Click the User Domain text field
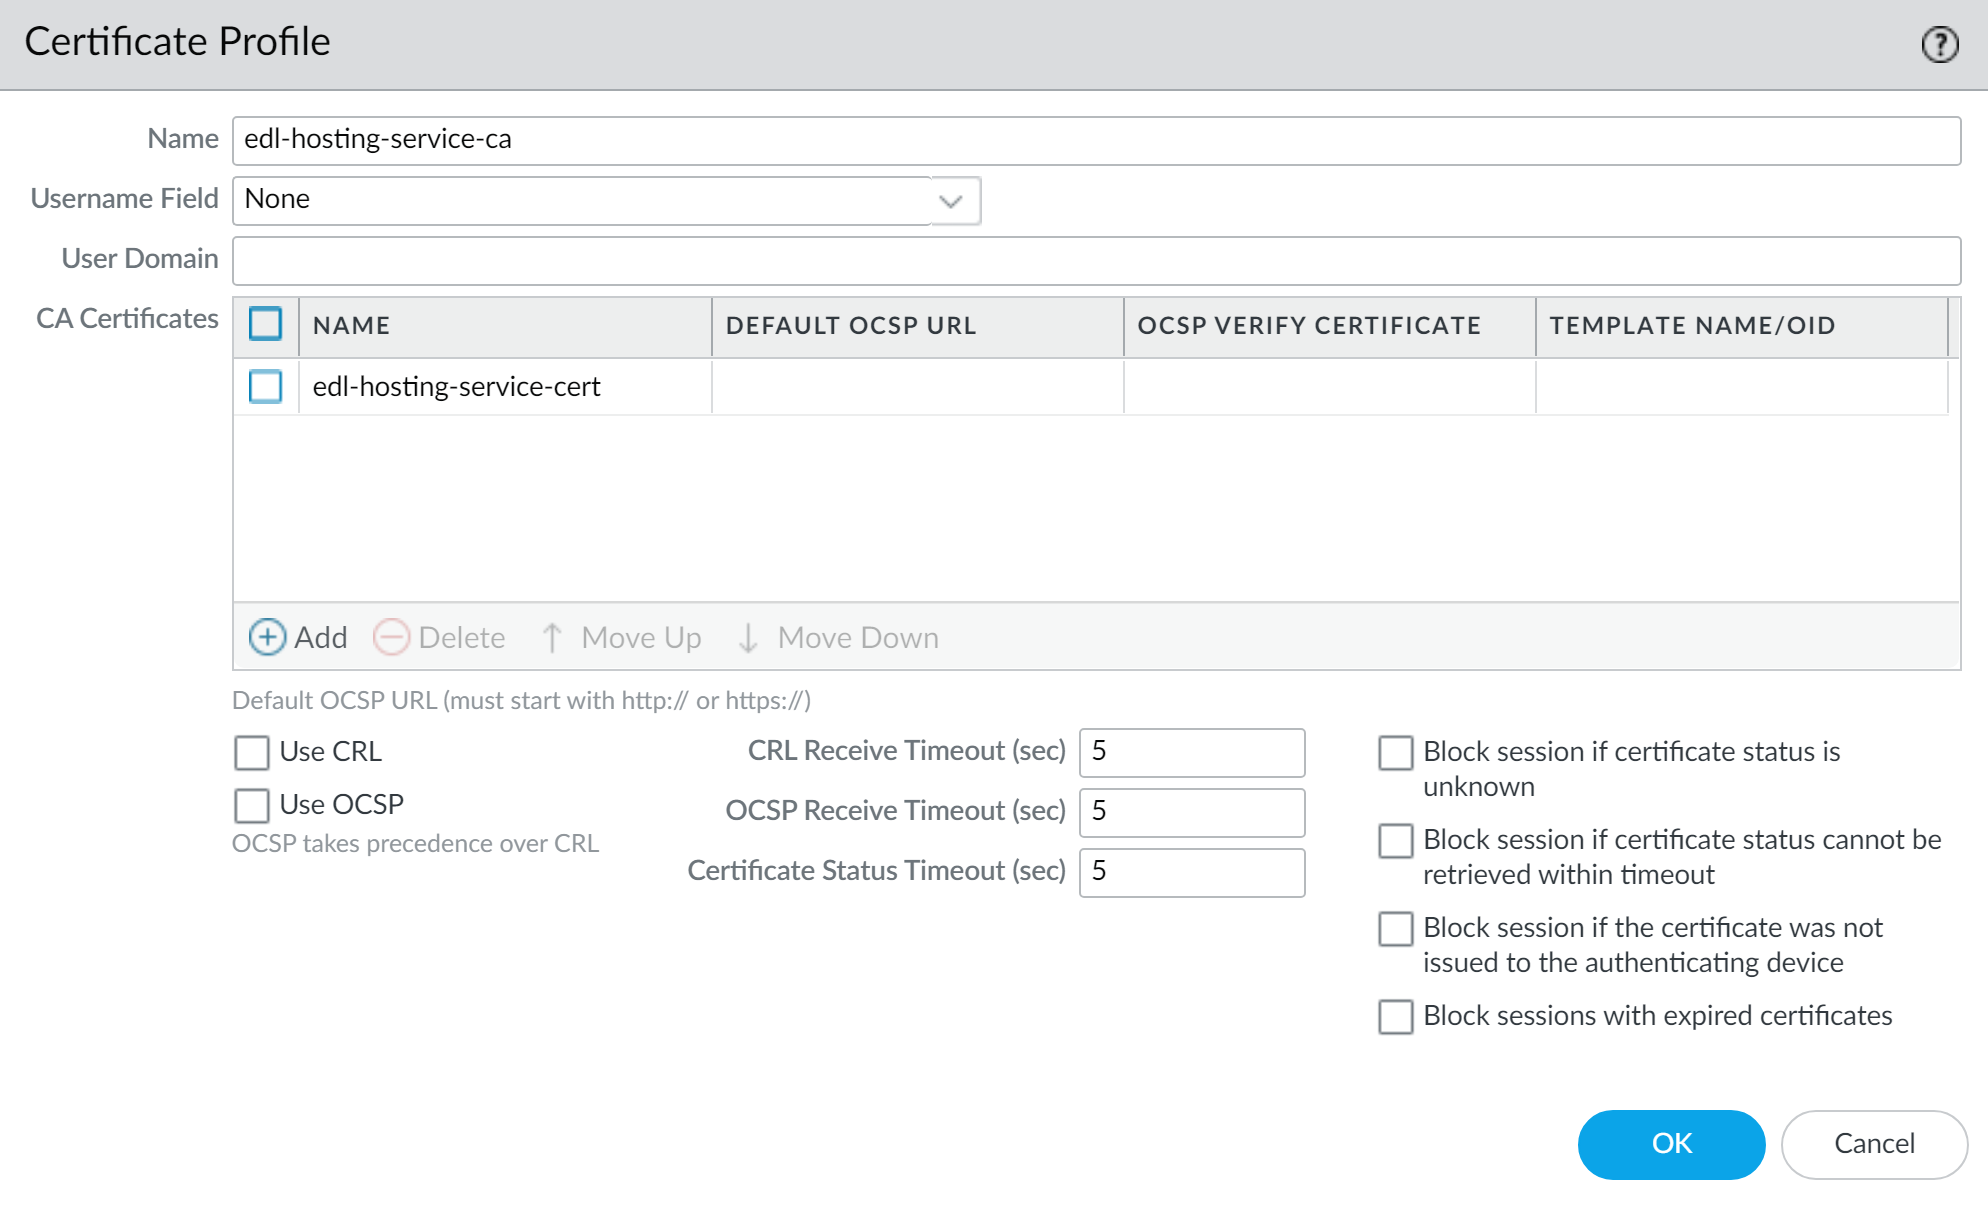 1095,260
